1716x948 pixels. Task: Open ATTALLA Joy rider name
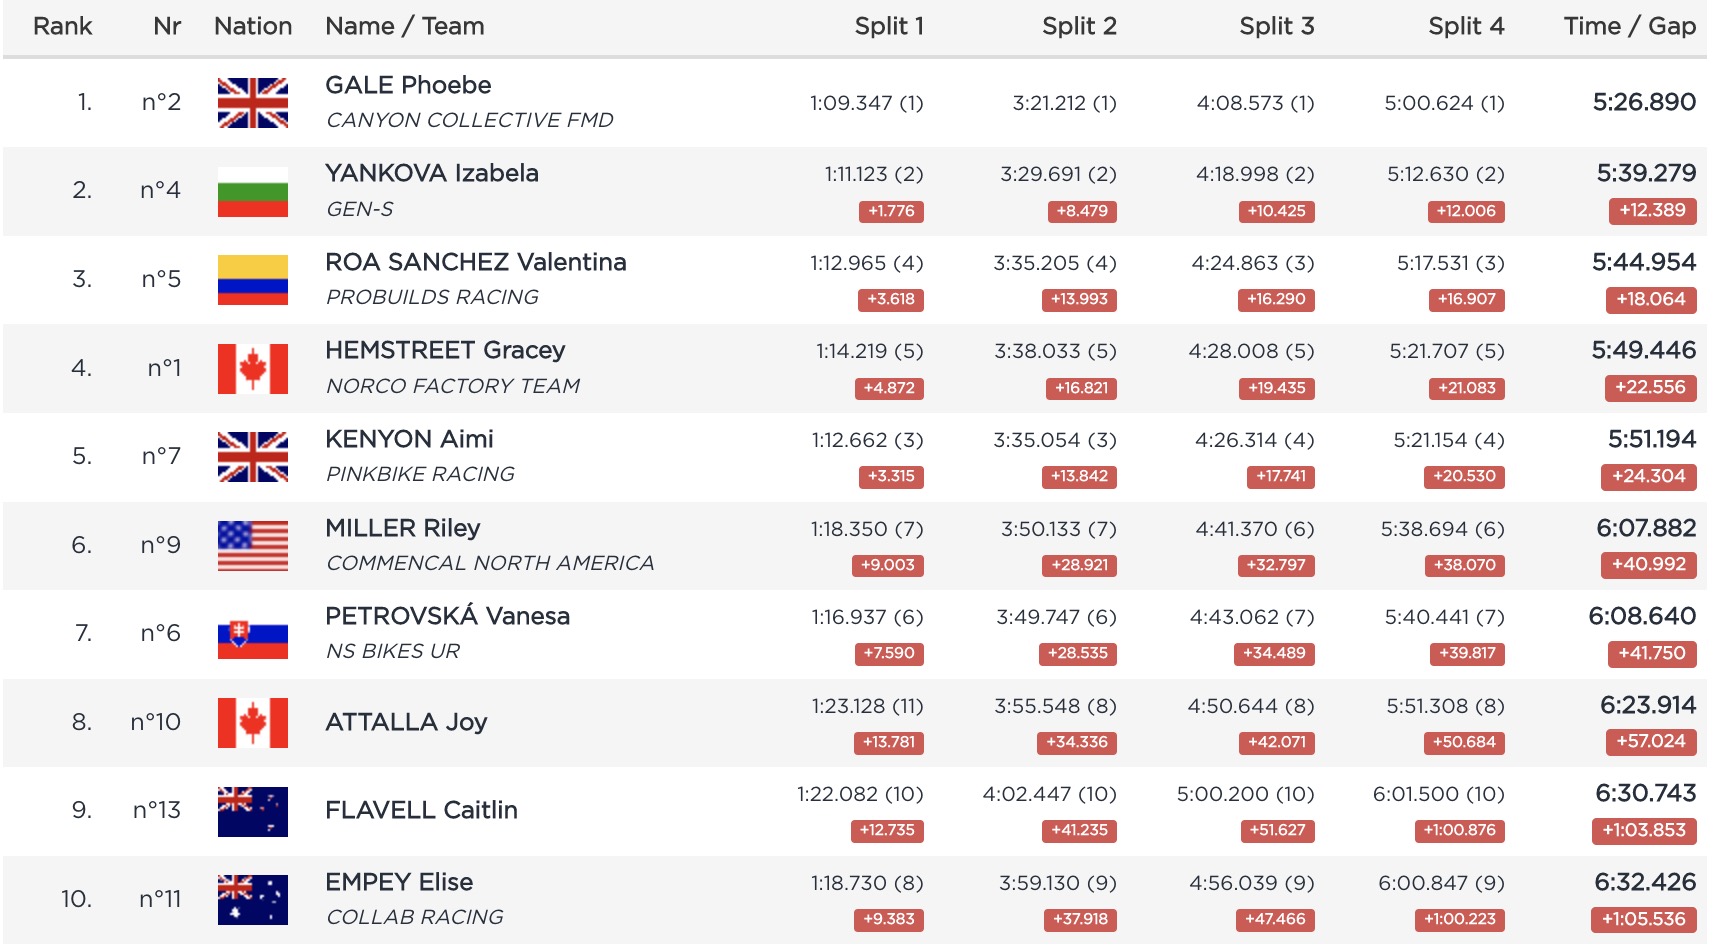pos(406,722)
